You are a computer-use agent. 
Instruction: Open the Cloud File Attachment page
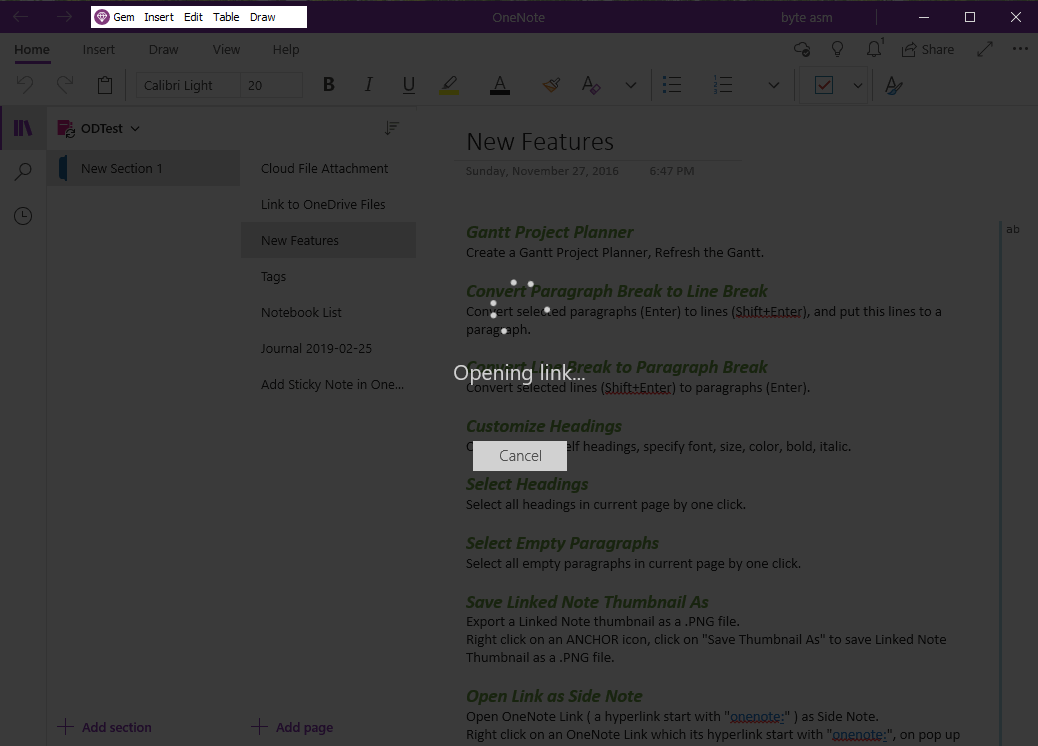point(328,168)
